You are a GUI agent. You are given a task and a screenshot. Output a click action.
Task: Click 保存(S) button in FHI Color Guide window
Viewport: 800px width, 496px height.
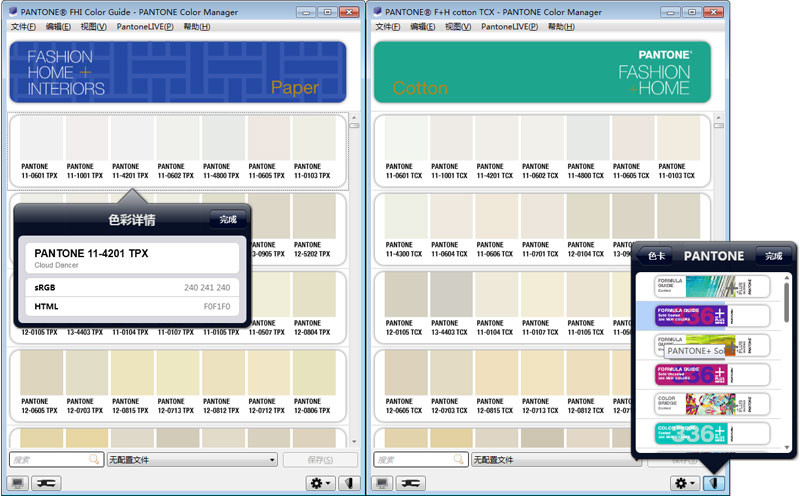(x=320, y=460)
